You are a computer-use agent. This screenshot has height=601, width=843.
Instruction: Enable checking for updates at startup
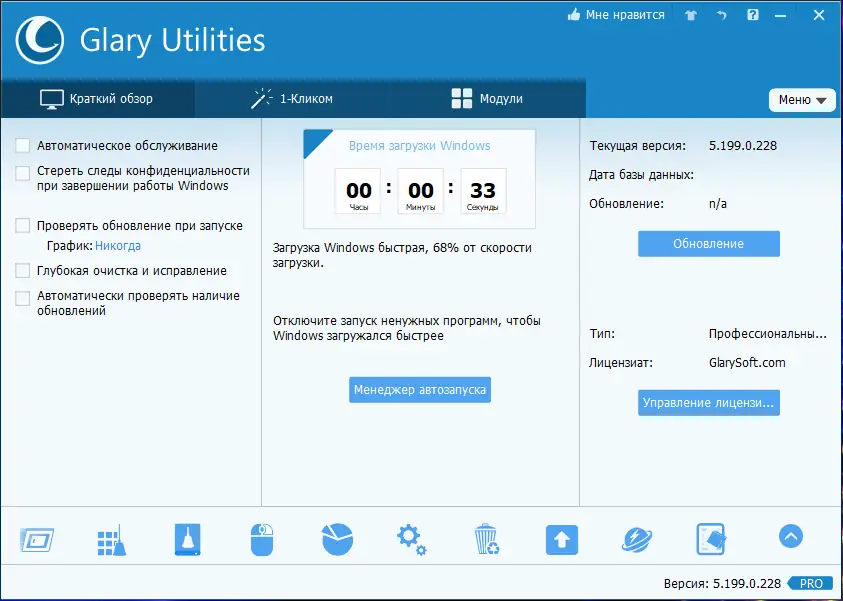pyautogui.click(x=23, y=225)
